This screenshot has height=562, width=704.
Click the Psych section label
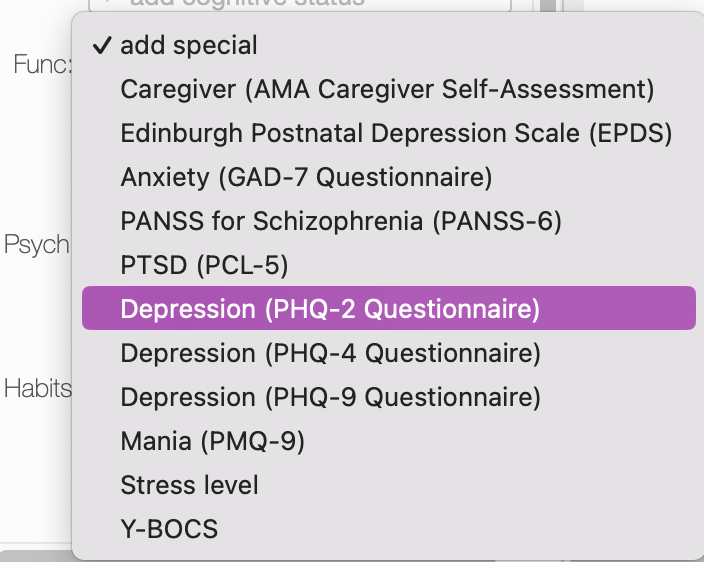(36, 244)
